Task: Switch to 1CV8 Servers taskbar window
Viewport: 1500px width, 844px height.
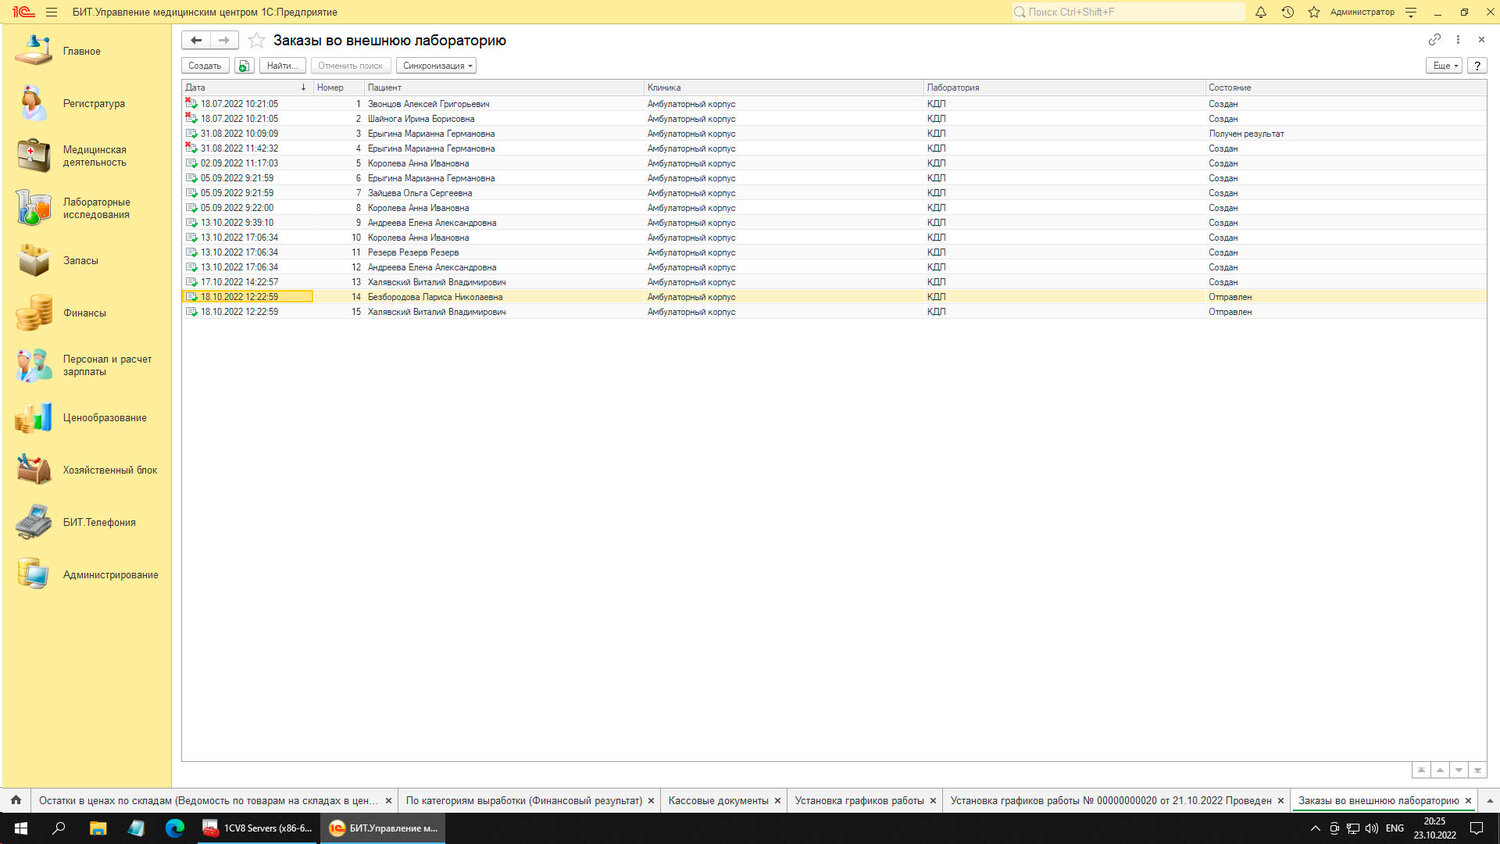Action: pos(257,828)
